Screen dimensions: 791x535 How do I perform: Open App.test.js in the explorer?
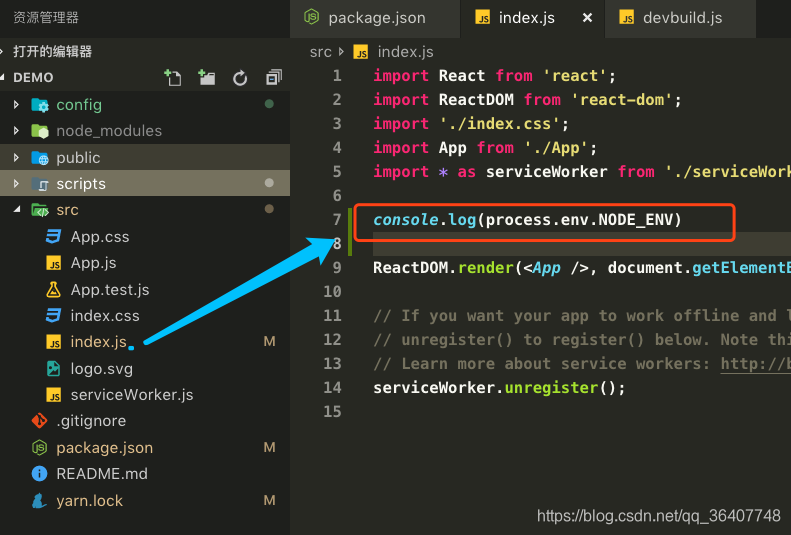tap(110, 289)
